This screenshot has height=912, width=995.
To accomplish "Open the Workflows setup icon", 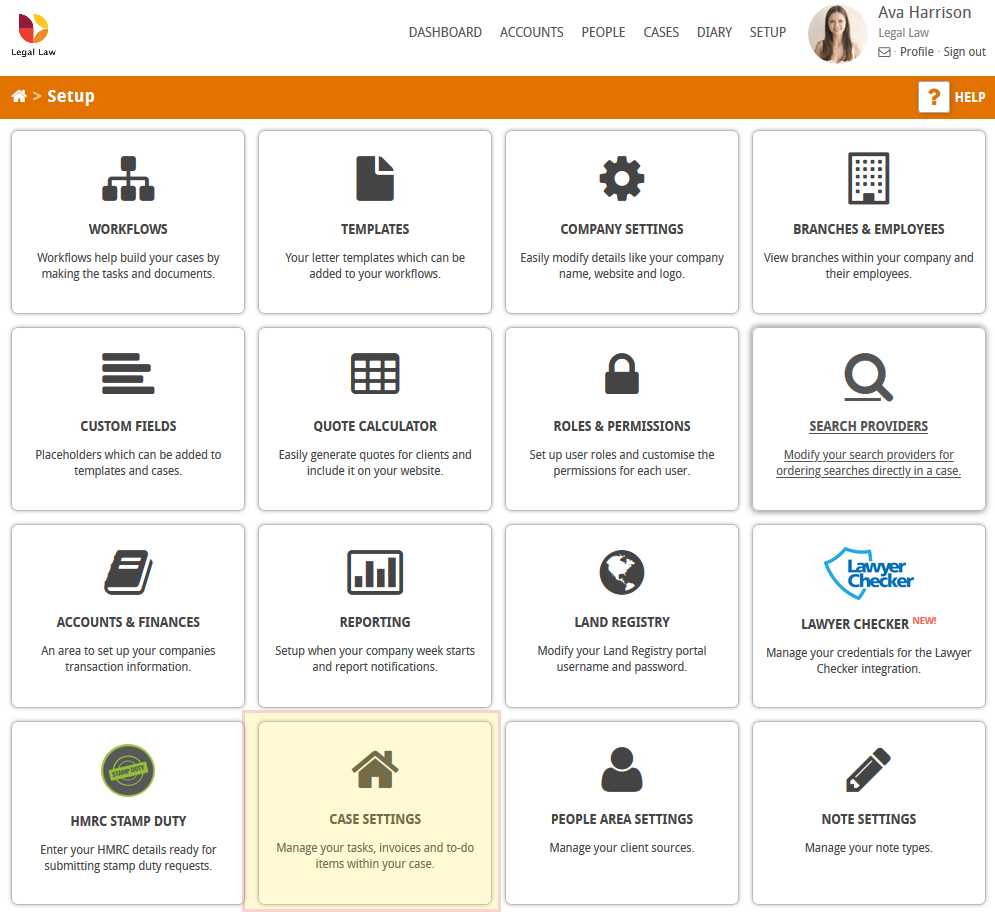I will pyautogui.click(x=128, y=178).
